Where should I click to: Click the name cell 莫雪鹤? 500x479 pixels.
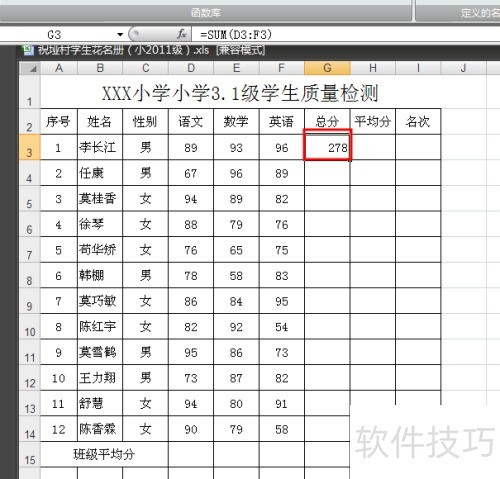[x=100, y=352]
